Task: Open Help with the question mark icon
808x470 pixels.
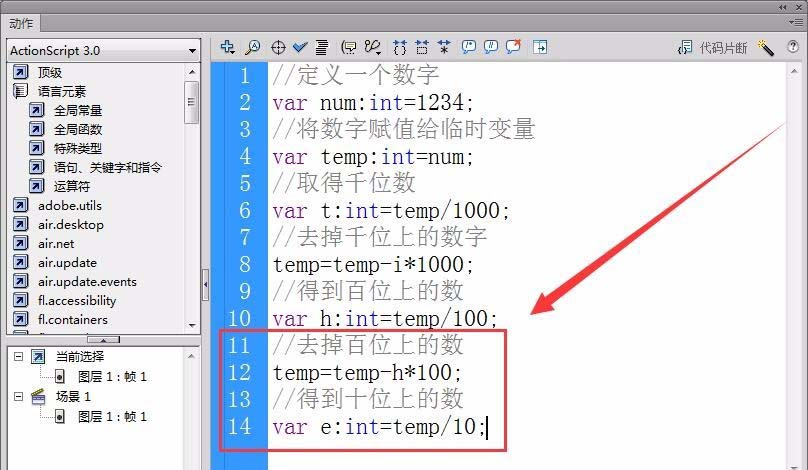Action: (793, 47)
